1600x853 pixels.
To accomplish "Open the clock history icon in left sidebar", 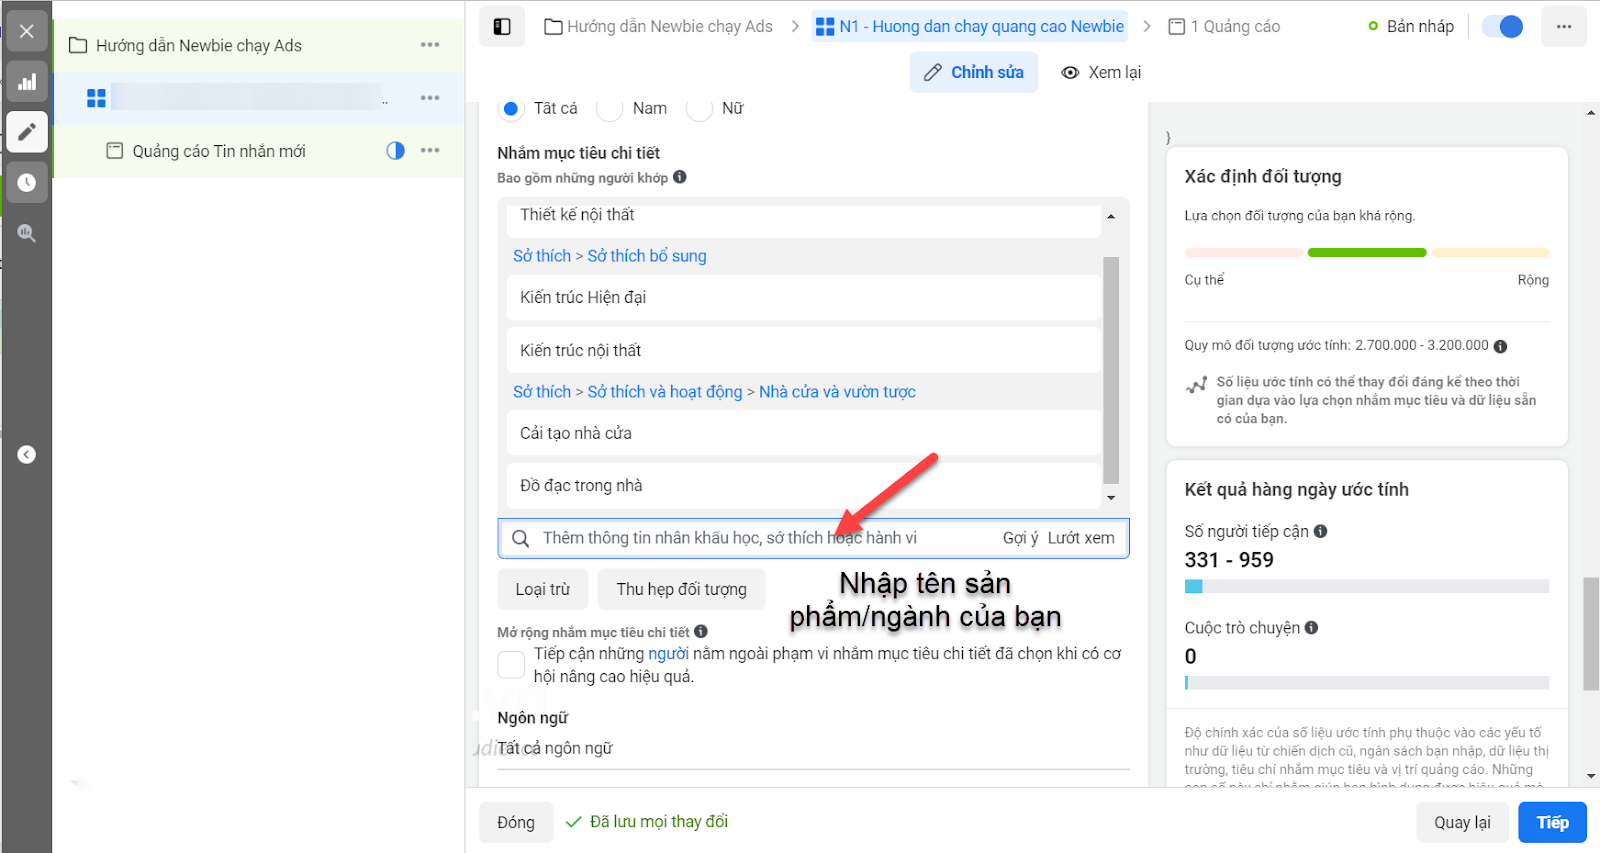I will pyautogui.click(x=27, y=183).
